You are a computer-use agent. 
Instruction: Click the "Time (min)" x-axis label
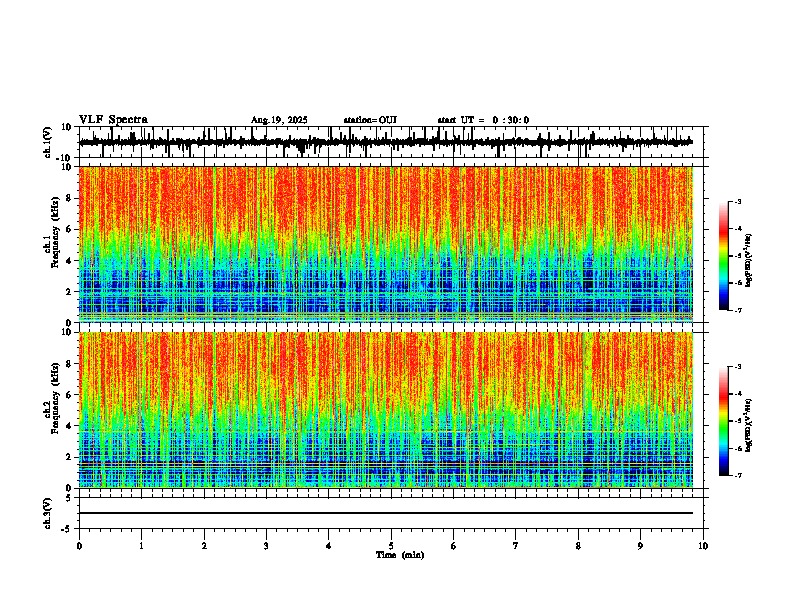400,555
